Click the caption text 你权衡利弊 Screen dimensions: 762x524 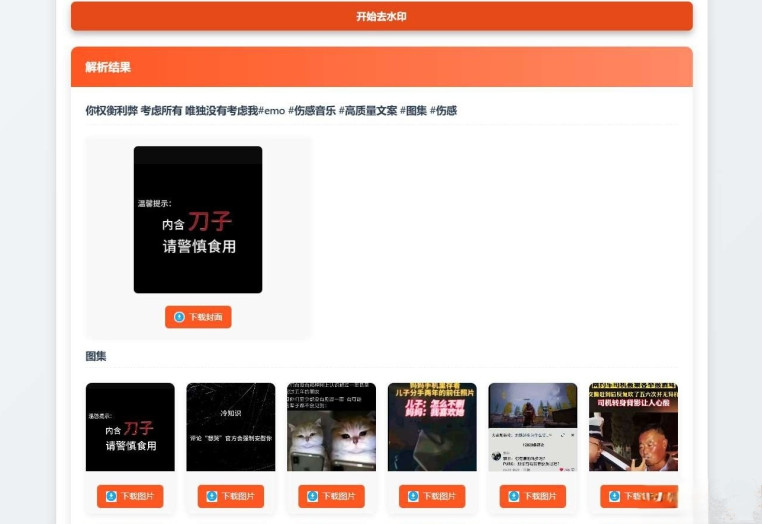[111, 111]
